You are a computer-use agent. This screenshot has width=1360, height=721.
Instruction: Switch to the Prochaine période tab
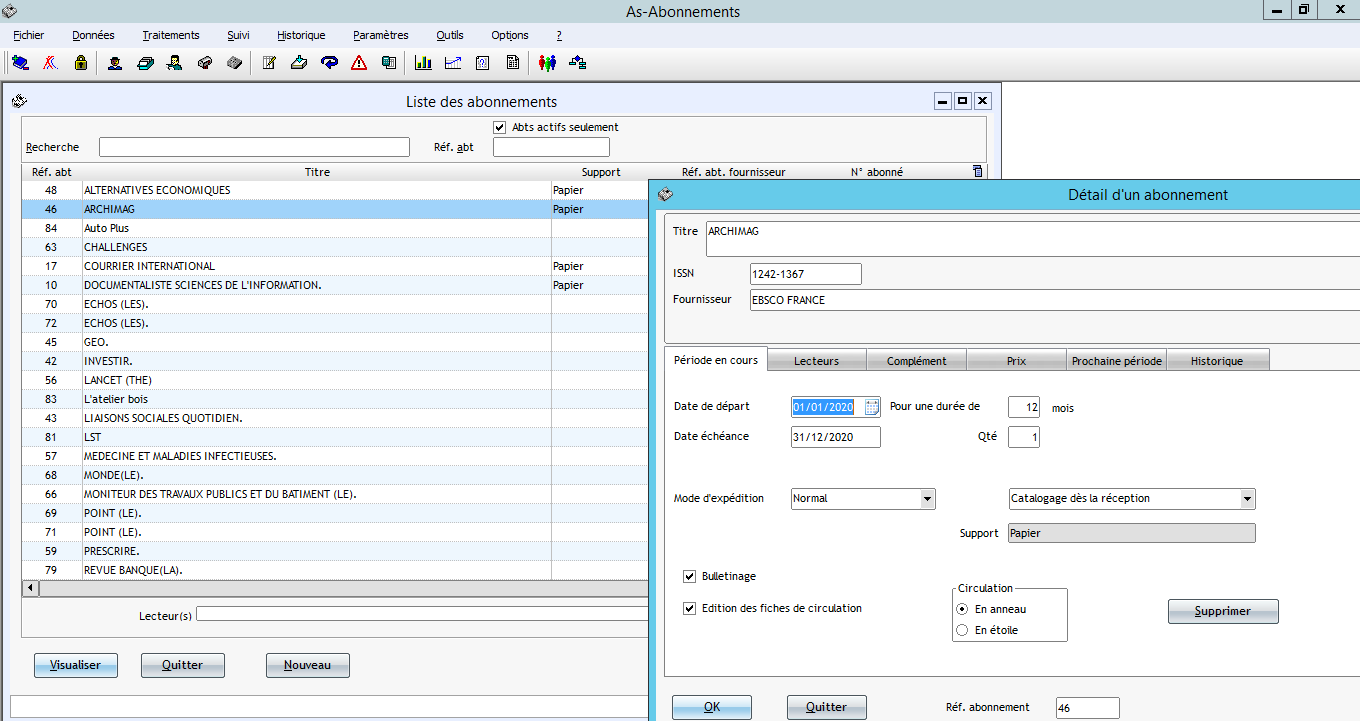click(x=1116, y=361)
